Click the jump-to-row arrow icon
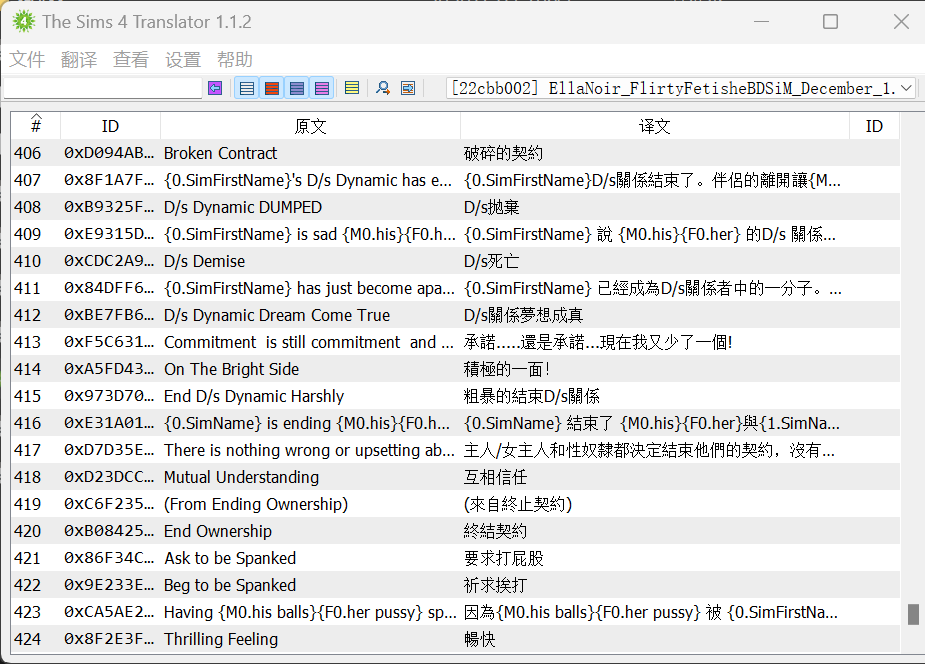Viewport: 925px width, 664px height. coord(408,88)
